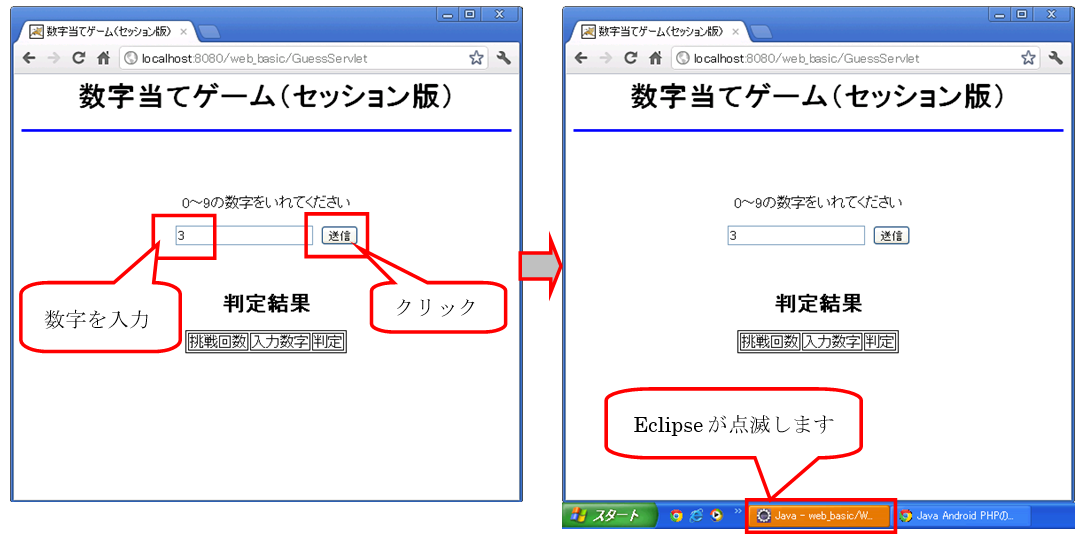Open Windows Media Player quick launch icon
The width and height of the screenshot is (1084, 541).
click(716, 516)
